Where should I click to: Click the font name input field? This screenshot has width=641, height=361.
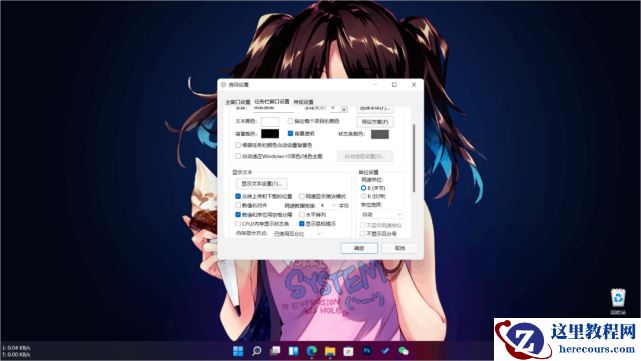click(273, 108)
